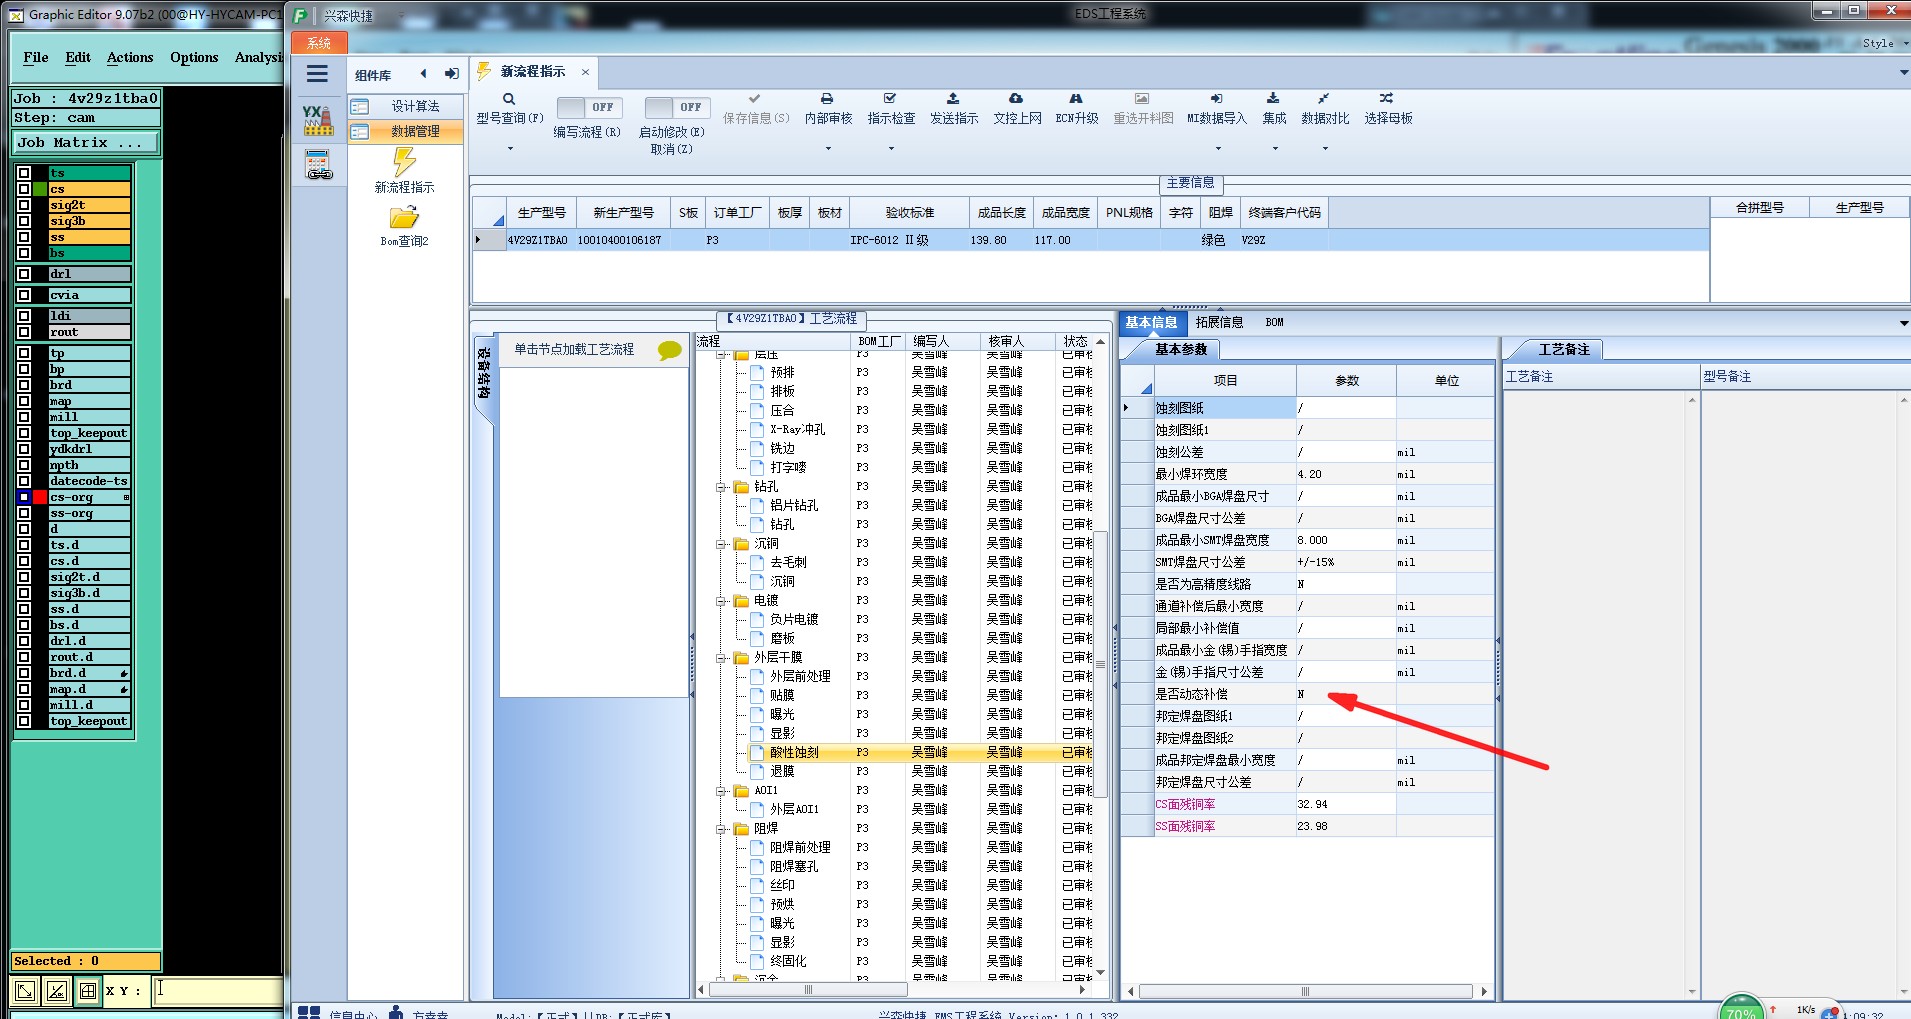Check the cvia layer checkbox
The image size is (1911, 1019).
(x=24, y=295)
